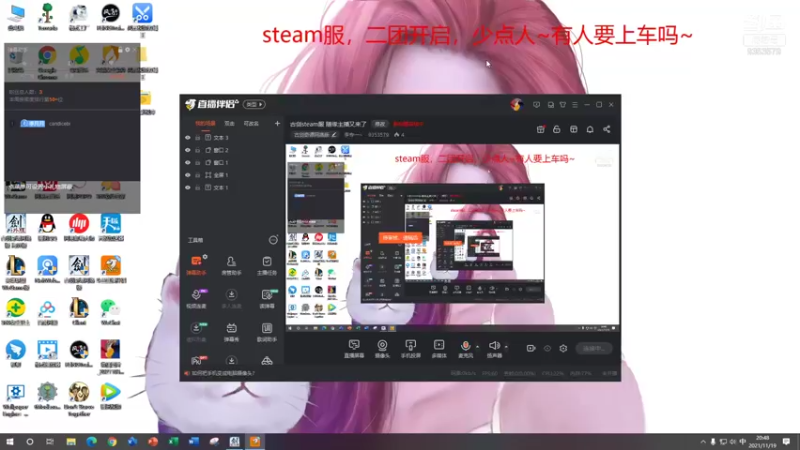Open the voice-chat microphone tool
This screenshot has height=450, width=800.
pos(196,299)
